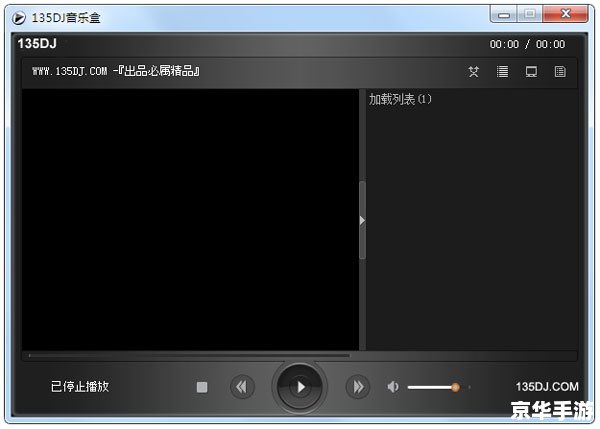The width and height of the screenshot is (600, 429).
Task: Skip to next track with forward button
Action: coord(357,387)
